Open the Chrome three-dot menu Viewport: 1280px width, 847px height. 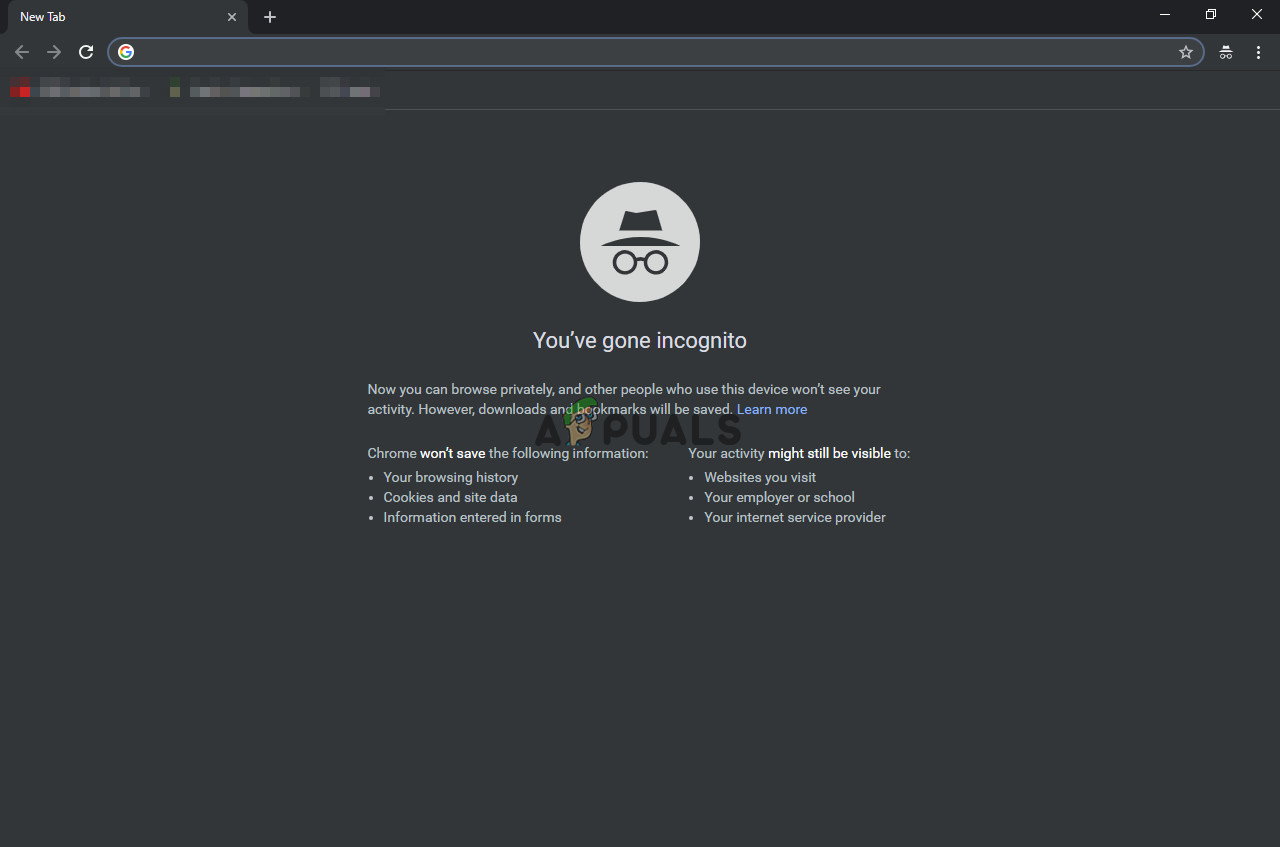coord(1258,52)
